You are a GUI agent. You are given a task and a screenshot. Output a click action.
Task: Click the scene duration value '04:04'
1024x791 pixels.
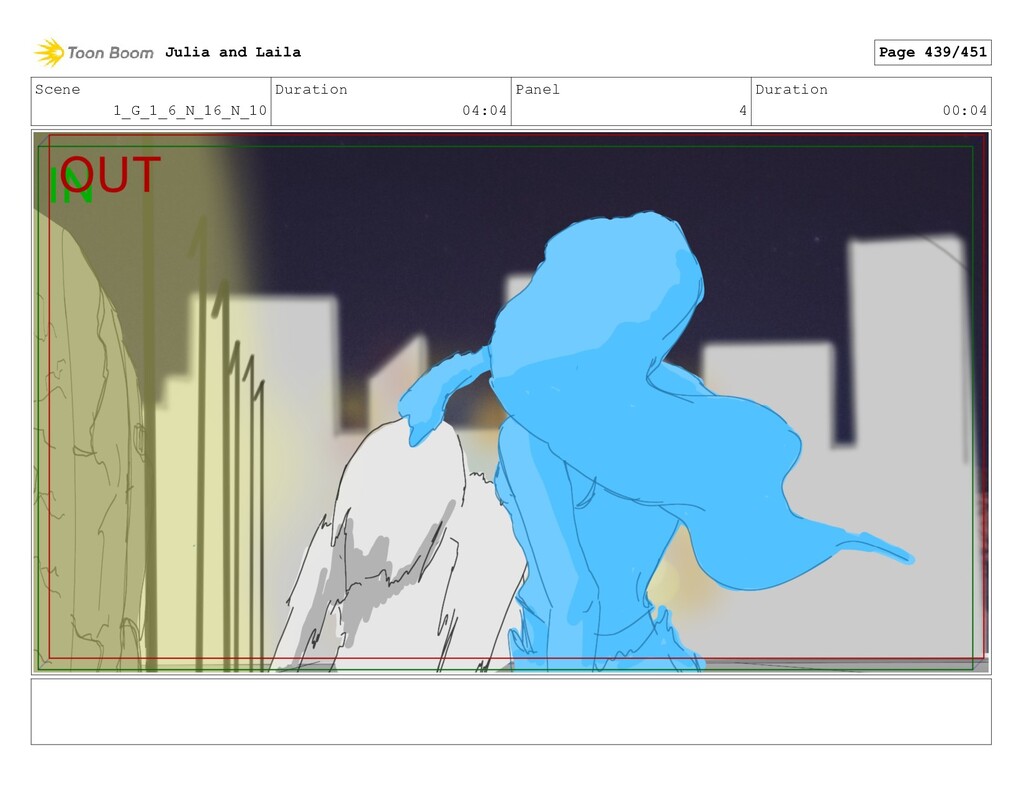(x=485, y=110)
